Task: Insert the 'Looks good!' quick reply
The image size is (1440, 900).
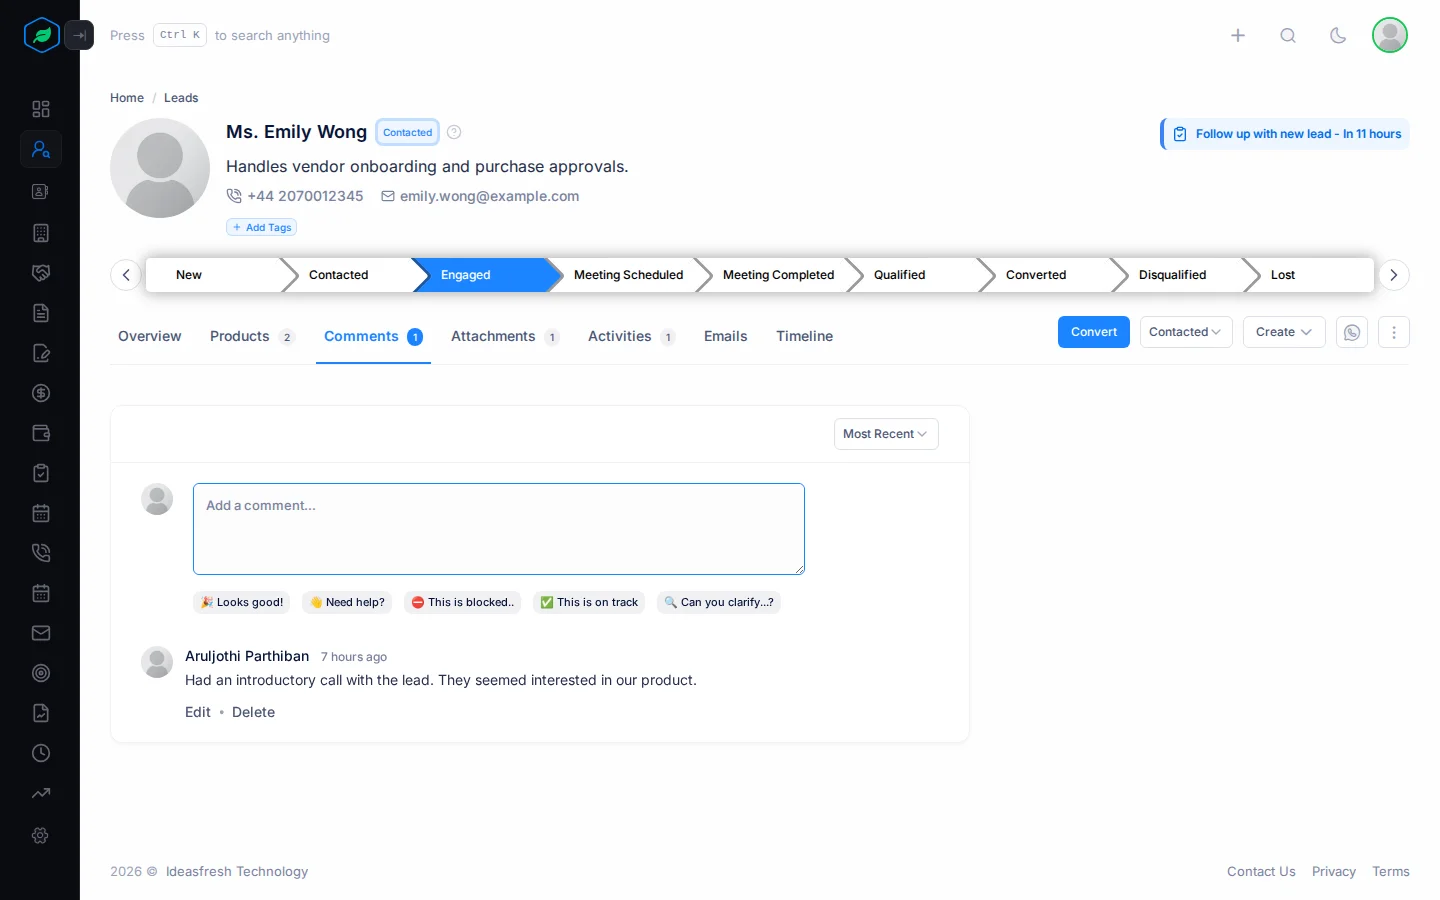Action: coord(242,602)
